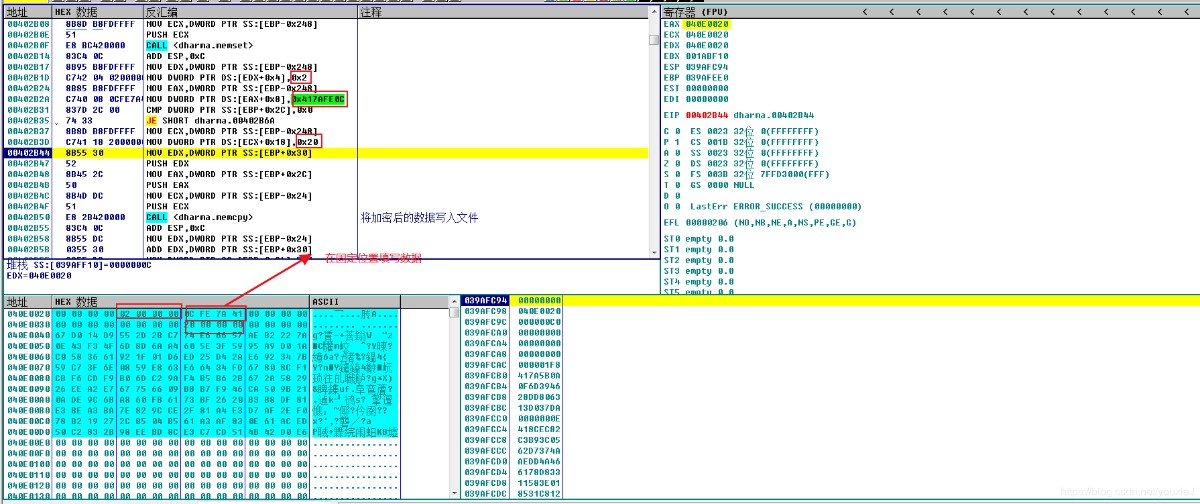Screen dimensions: 1200x504
Task: Click the address 00402B08 in disassembly
Action: tap(27, 24)
